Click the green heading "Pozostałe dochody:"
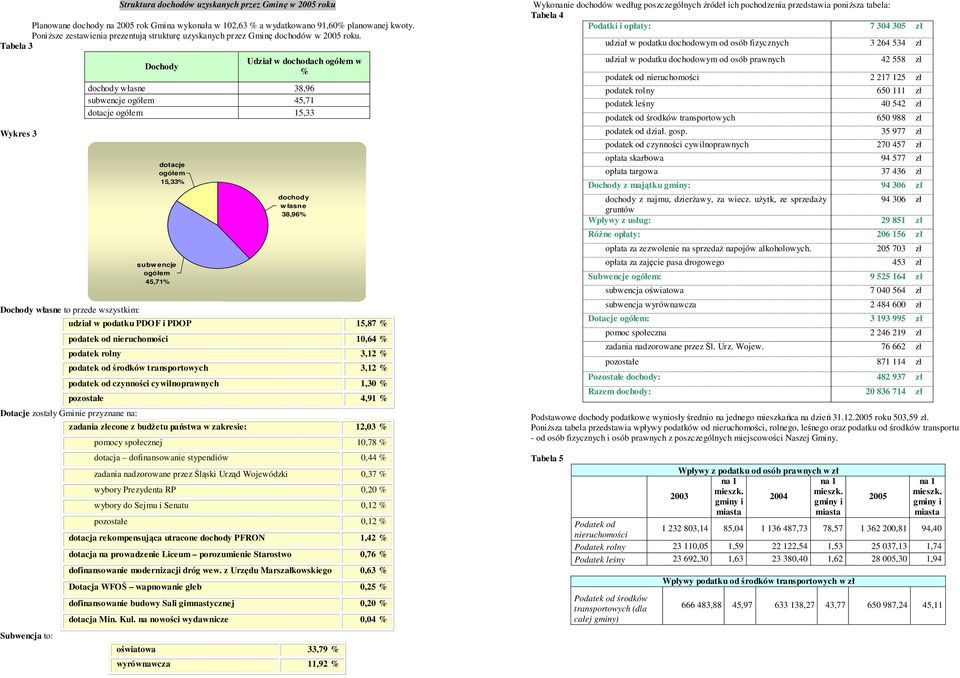 click(624, 377)
